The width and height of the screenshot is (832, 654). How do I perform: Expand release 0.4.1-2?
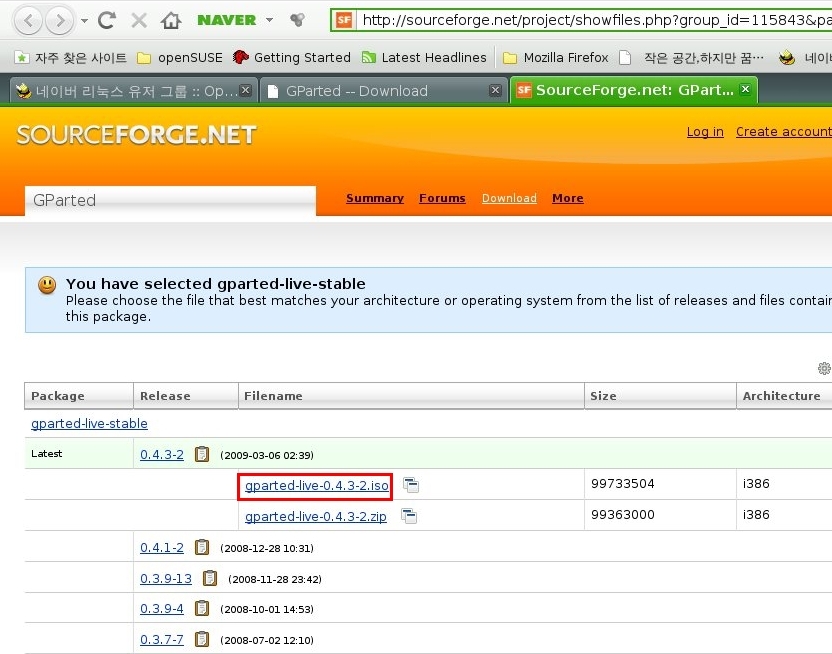tap(162, 547)
